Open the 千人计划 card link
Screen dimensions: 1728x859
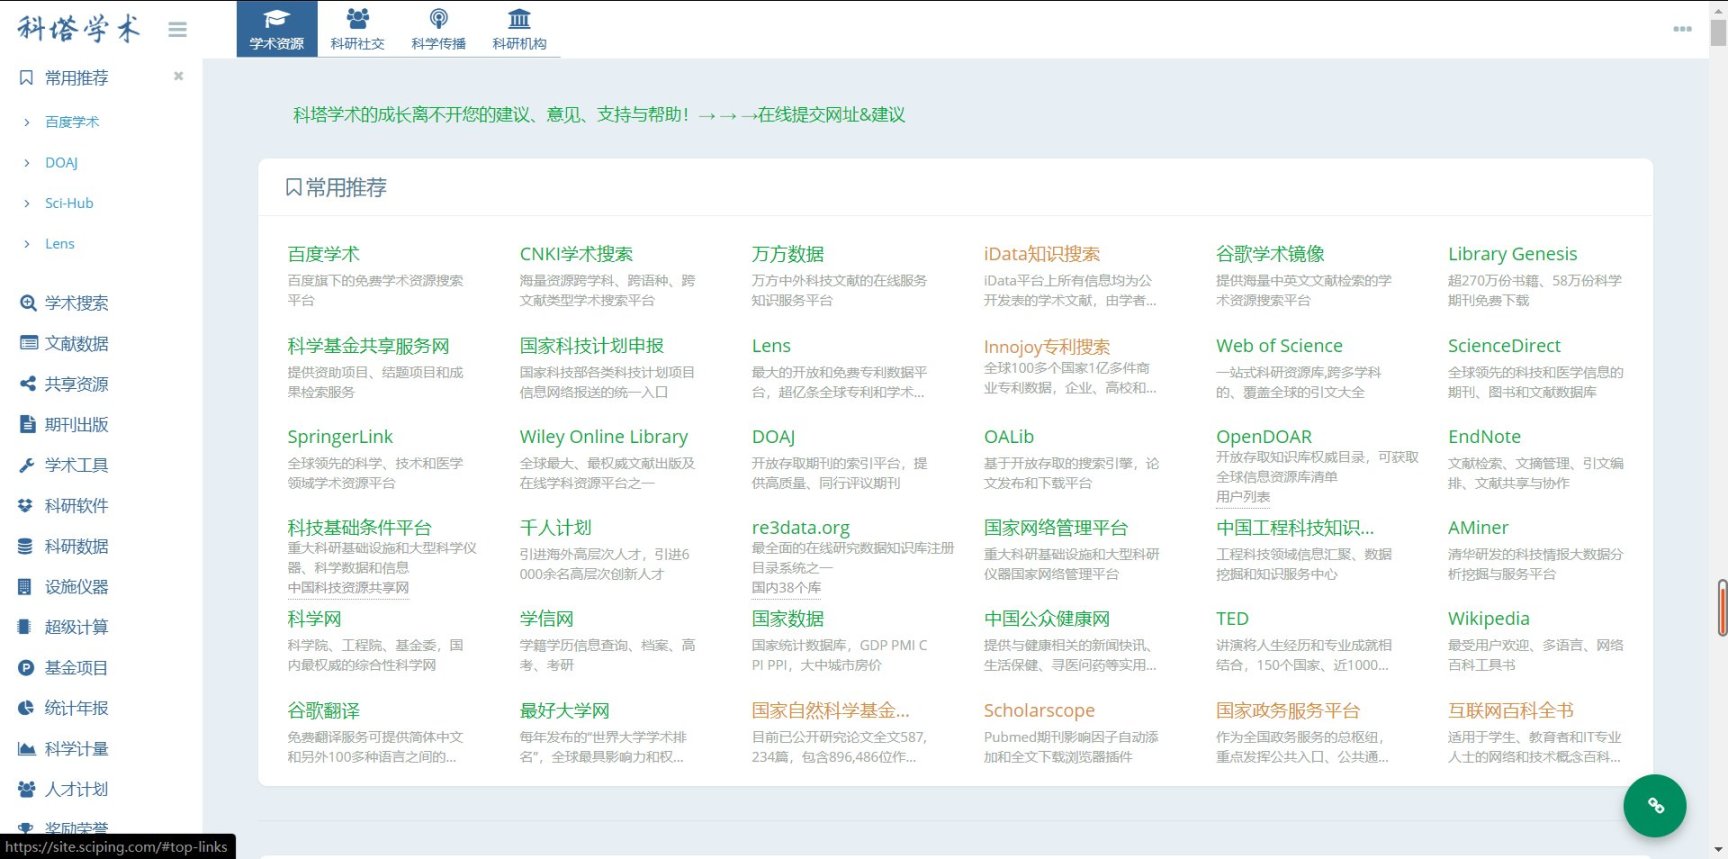[x=555, y=528]
